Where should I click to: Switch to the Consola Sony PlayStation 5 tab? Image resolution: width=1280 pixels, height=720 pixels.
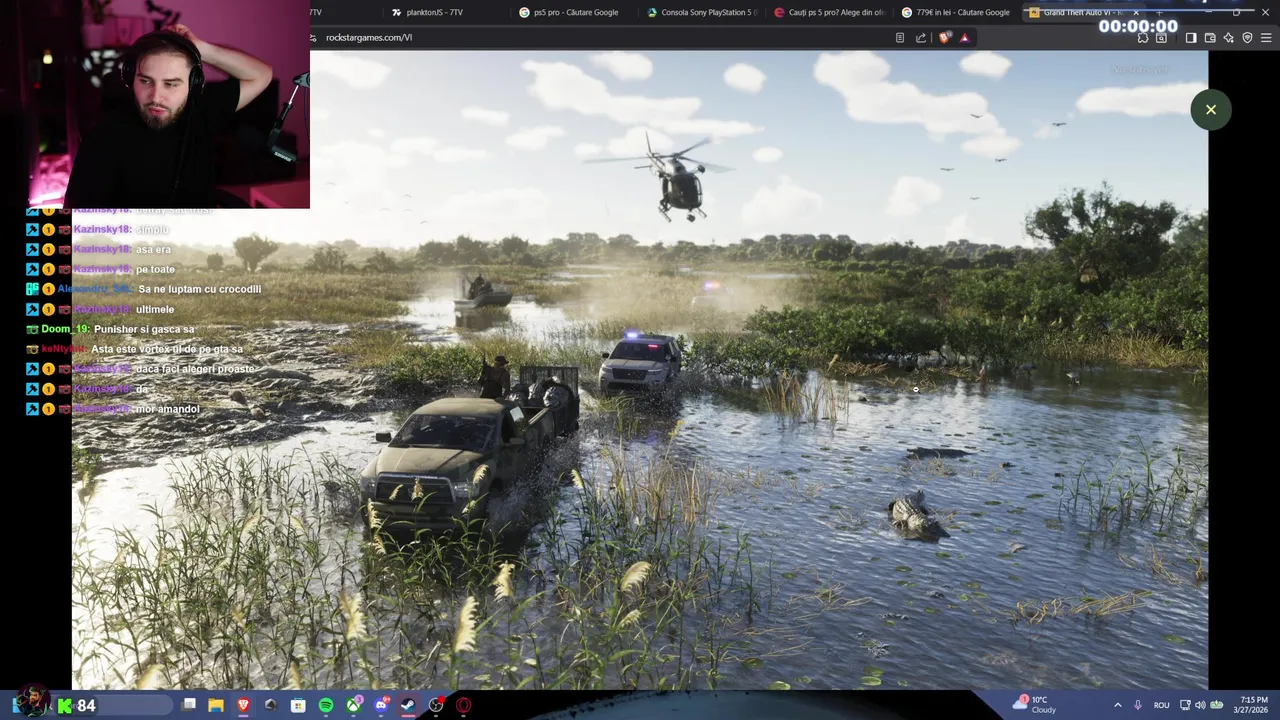pyautogui.click(x=704, y=12)
